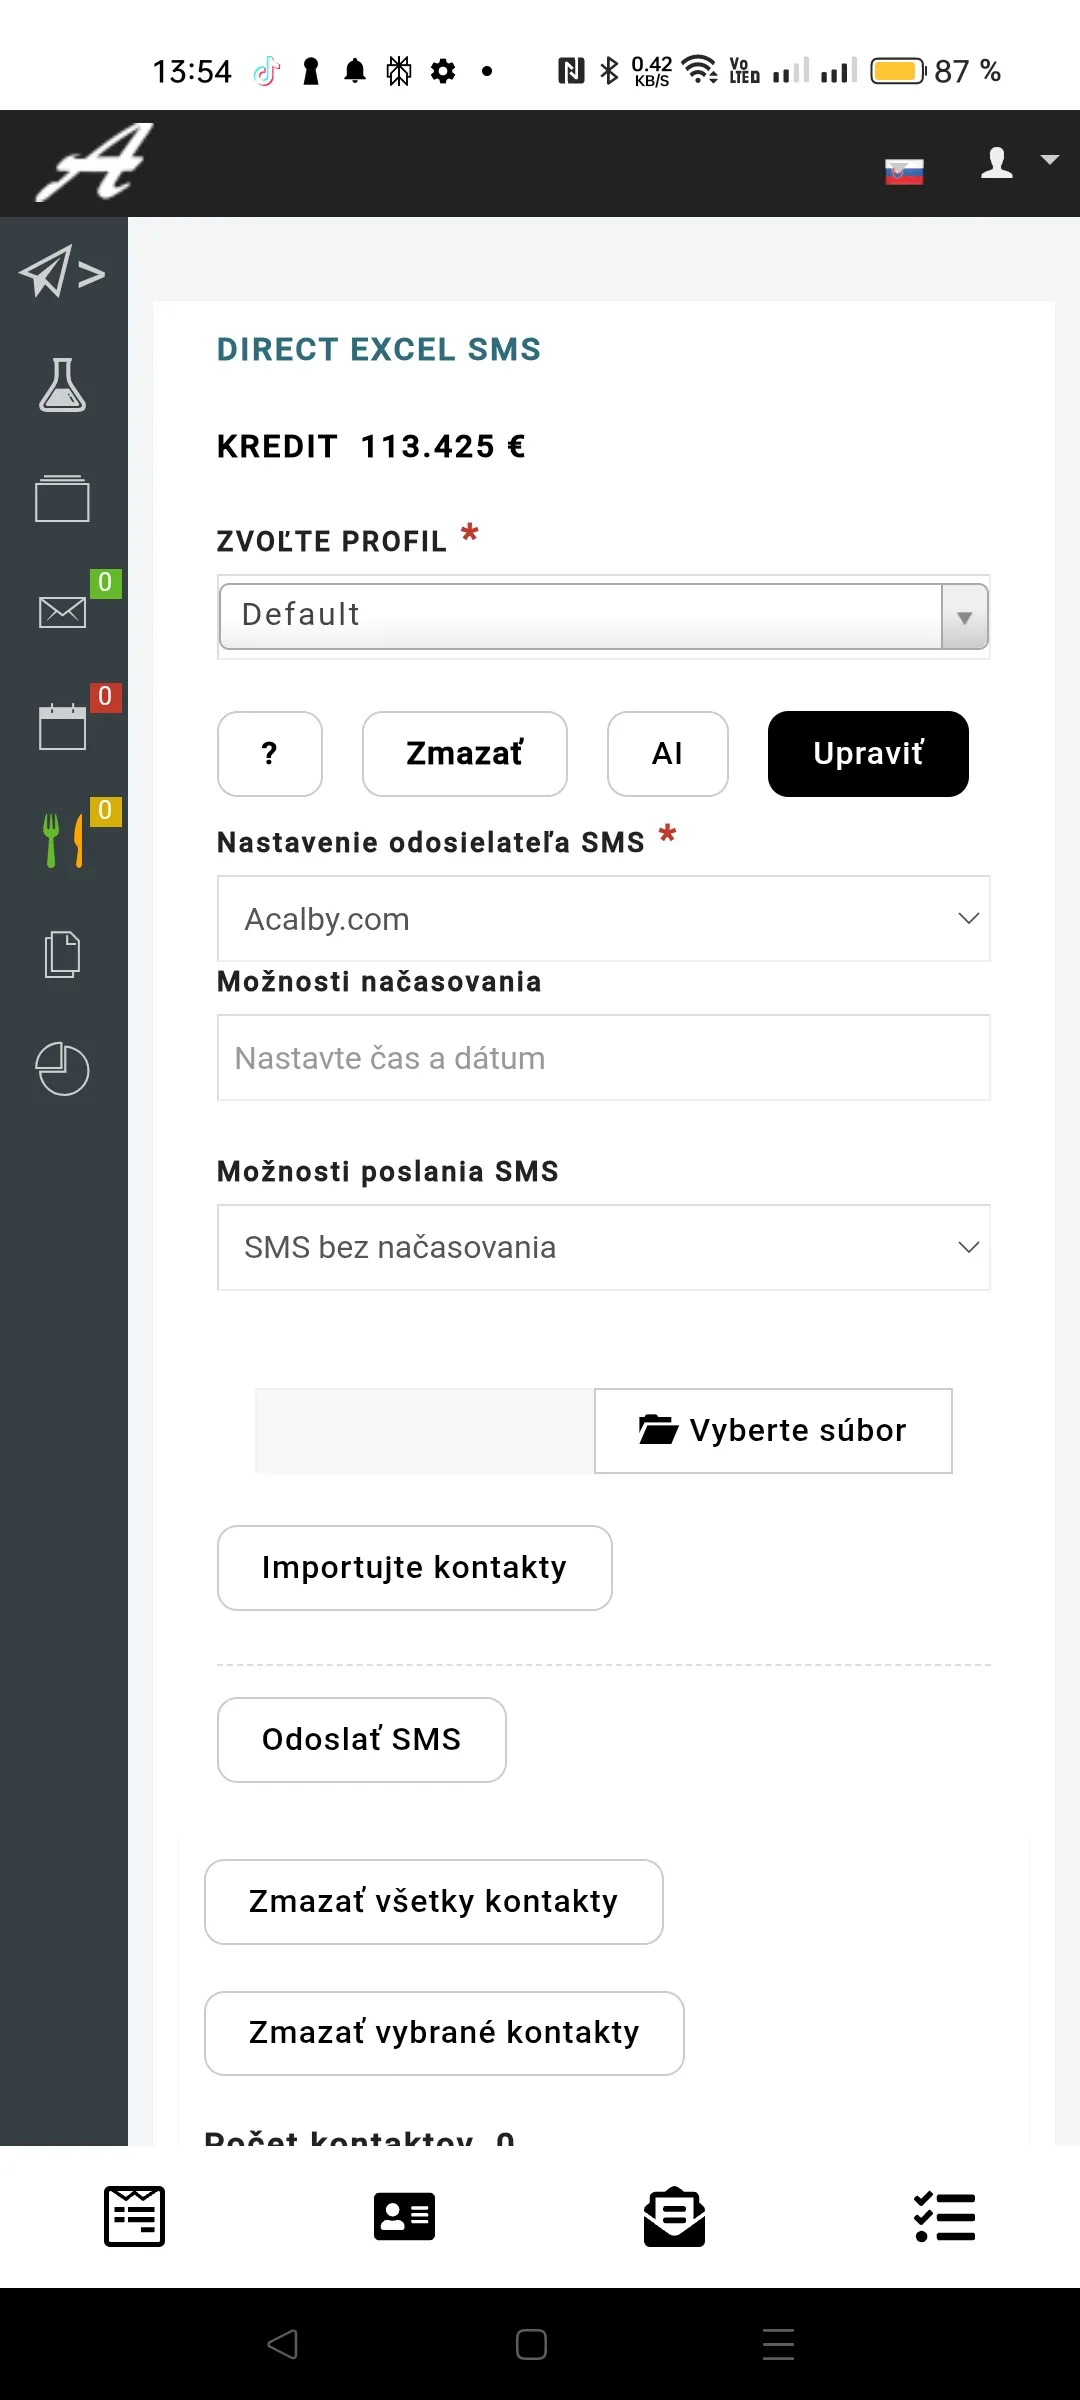This screenshot has width=1080, height=2400.
Task: Click the Vyberte súbor file button
Action: point(773,1431)
